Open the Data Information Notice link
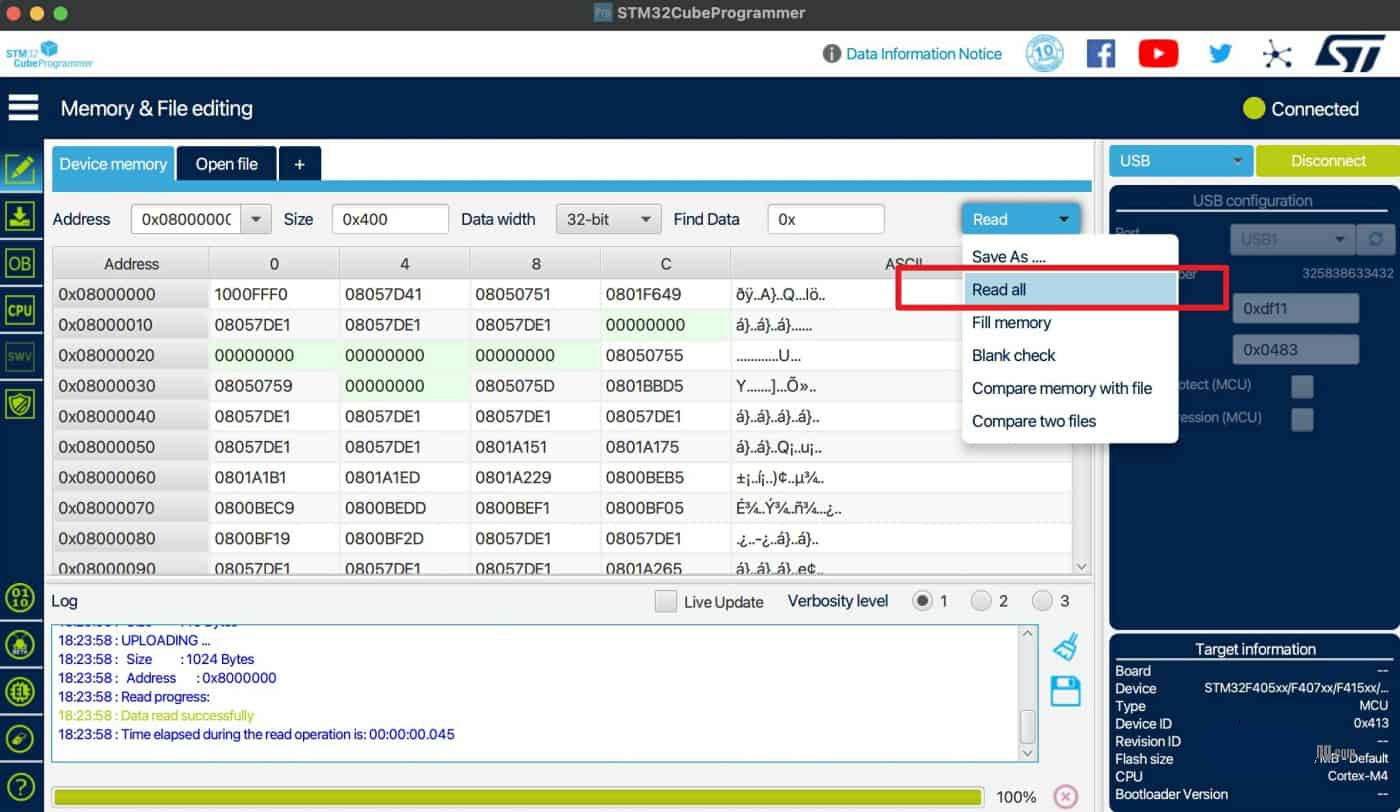 923,54
